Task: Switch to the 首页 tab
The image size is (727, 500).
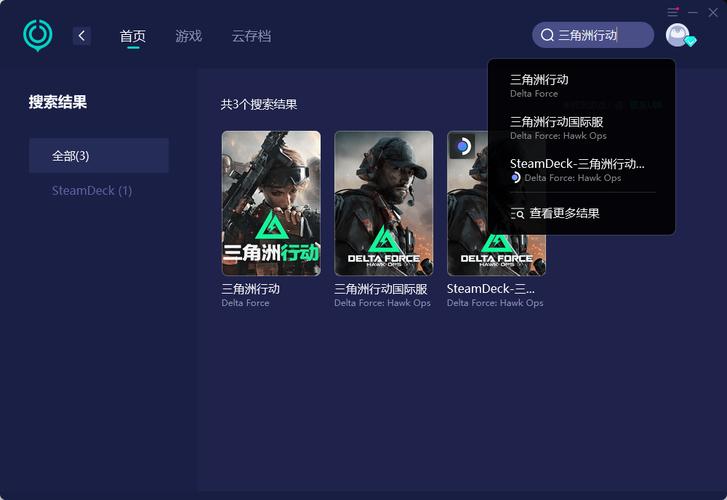Action: click(x=133, y=36)
